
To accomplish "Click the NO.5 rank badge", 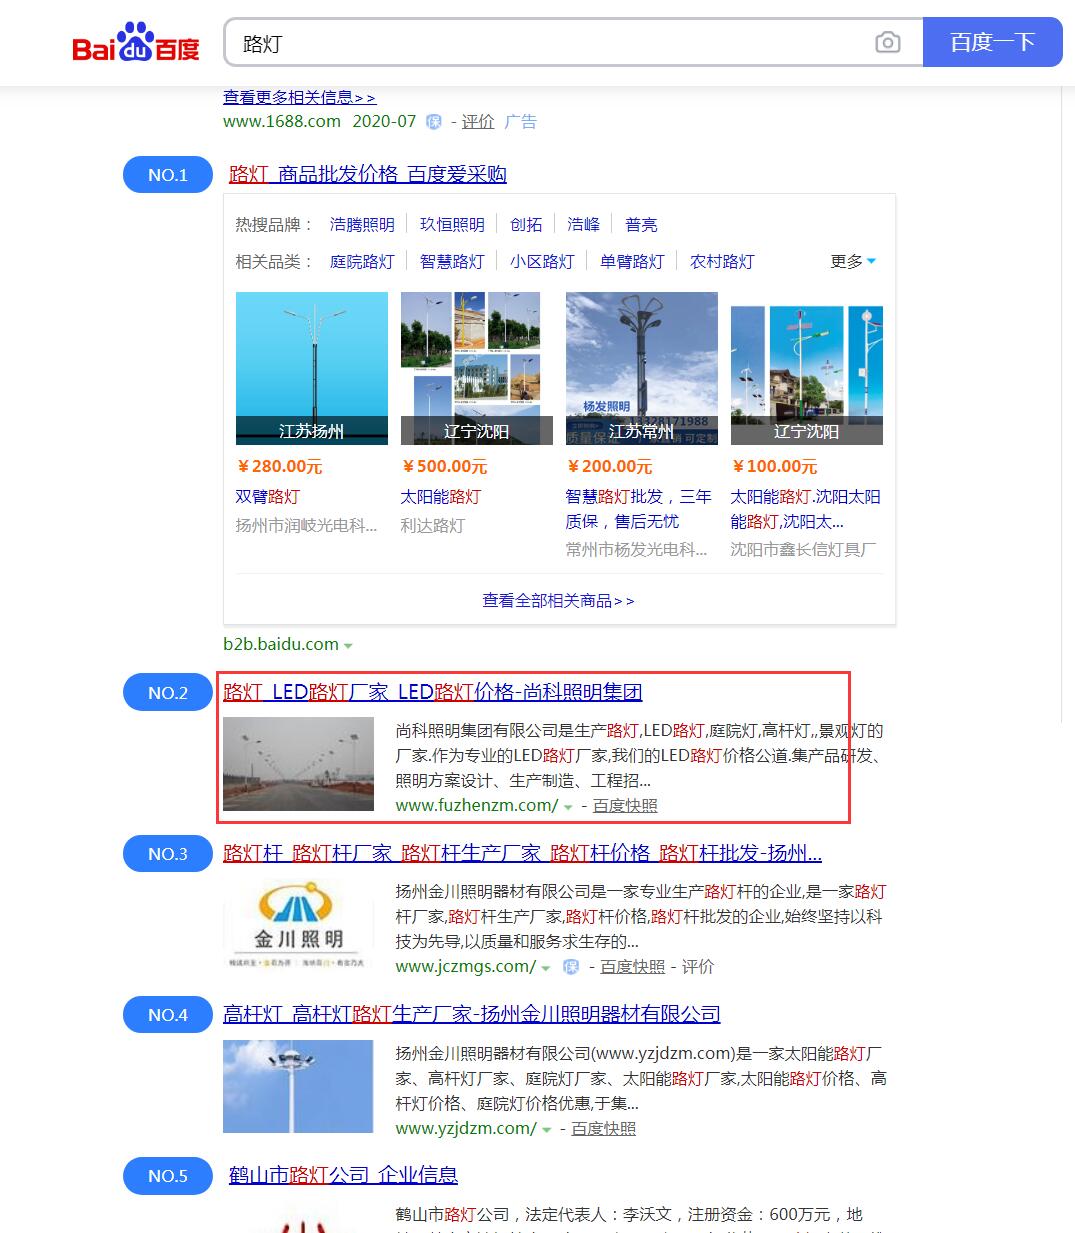I will point(168,1176).
